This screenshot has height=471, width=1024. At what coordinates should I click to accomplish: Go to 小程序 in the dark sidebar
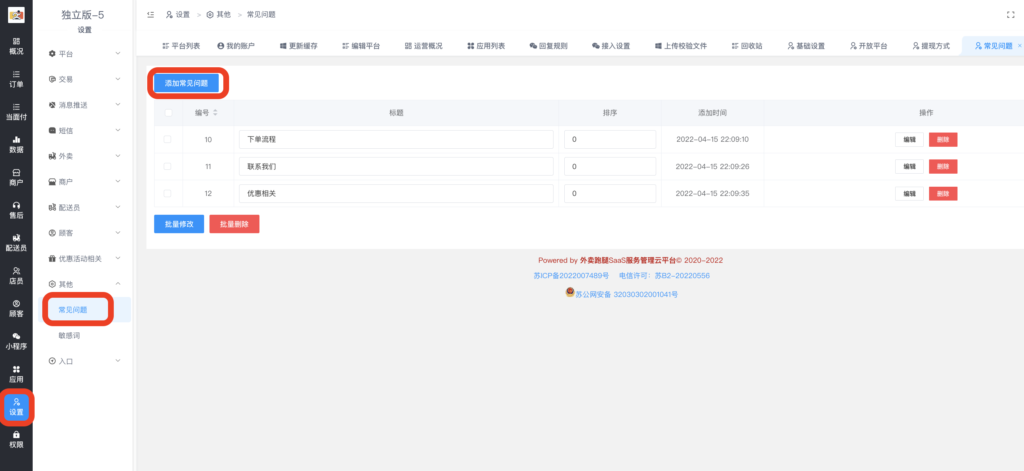16,340
